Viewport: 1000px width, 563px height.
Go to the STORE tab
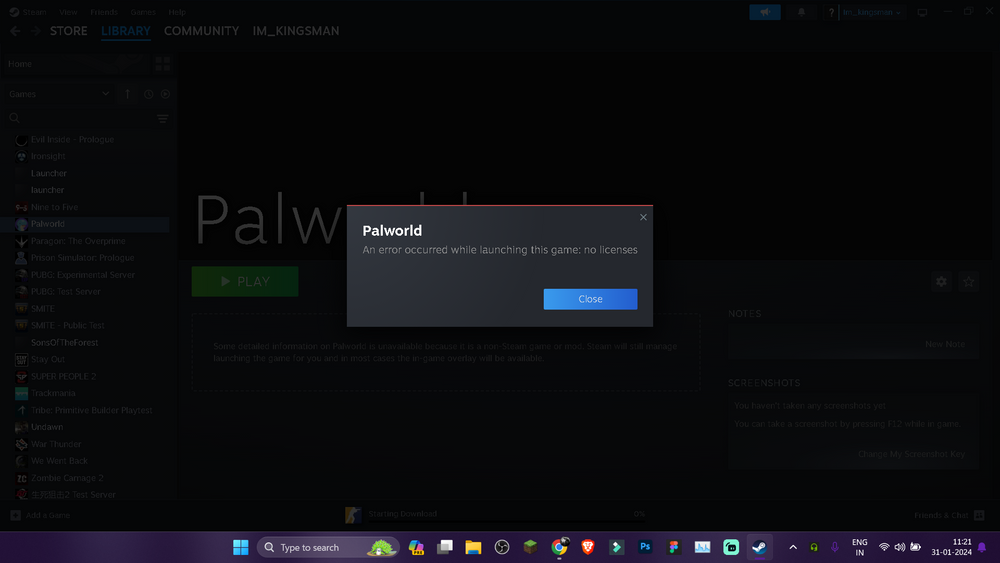click(x=69, y=31)
